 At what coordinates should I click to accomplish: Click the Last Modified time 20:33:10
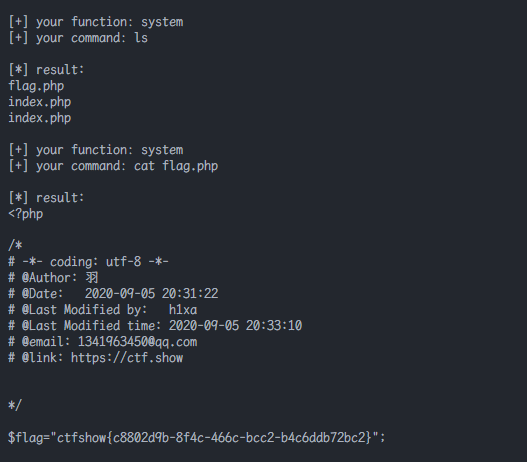pos(274,326)
